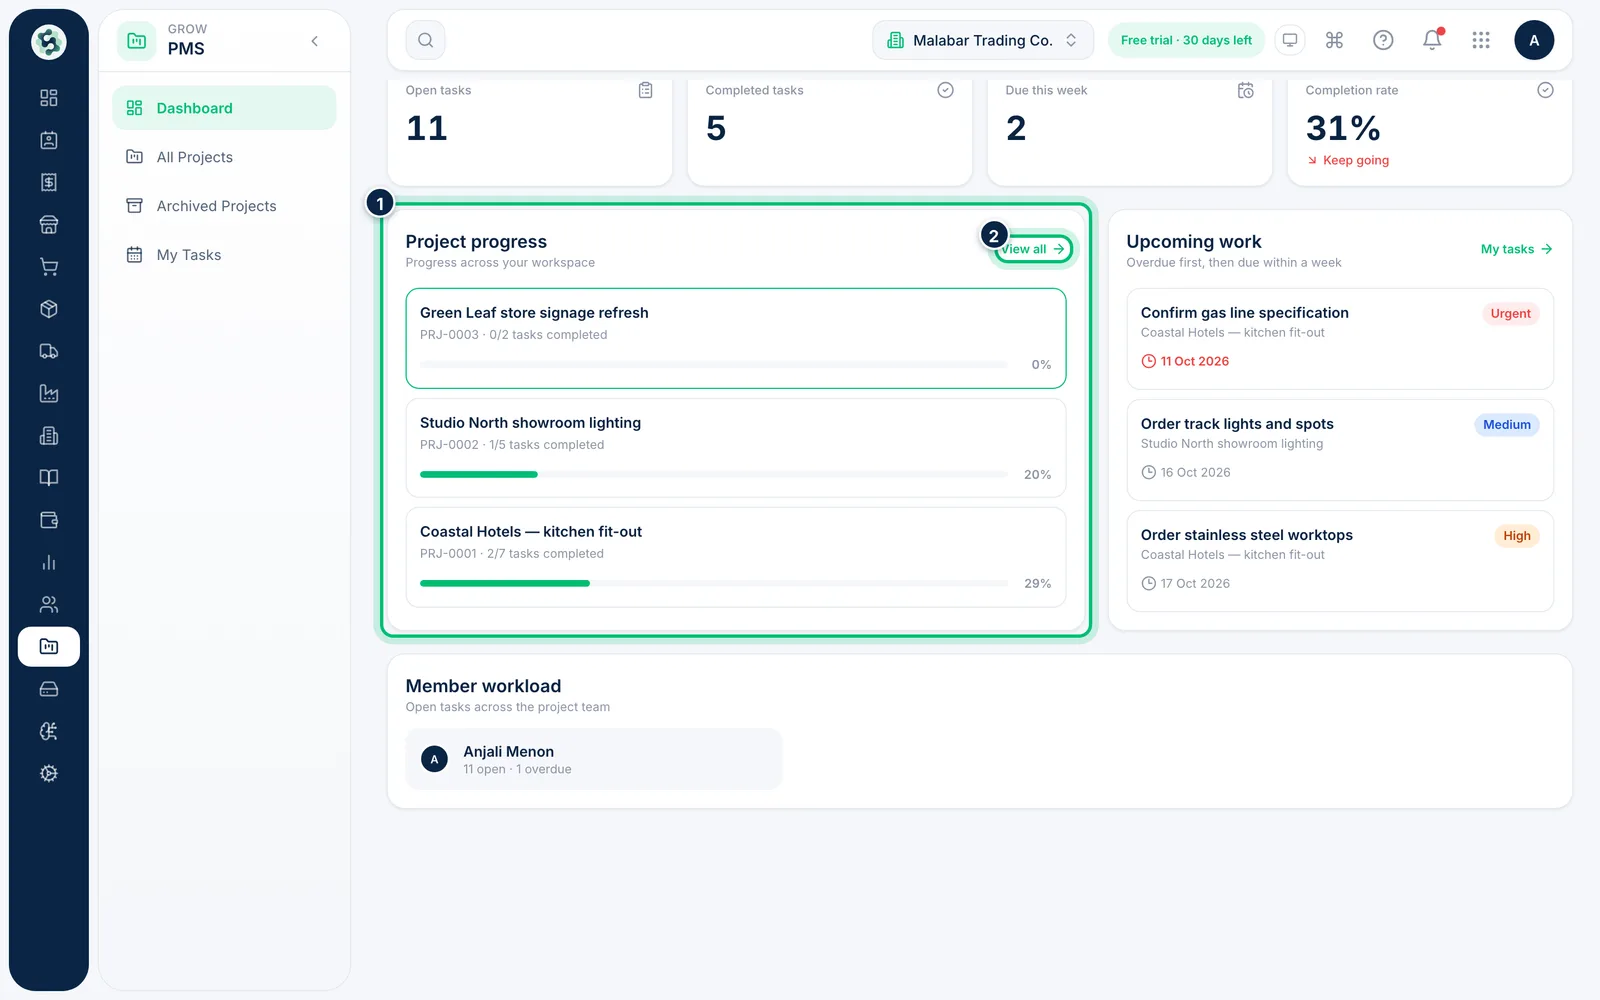Open the delivery truck module icon
The width and height of the screenshot is (1600, 1000).
click(48, 351)
